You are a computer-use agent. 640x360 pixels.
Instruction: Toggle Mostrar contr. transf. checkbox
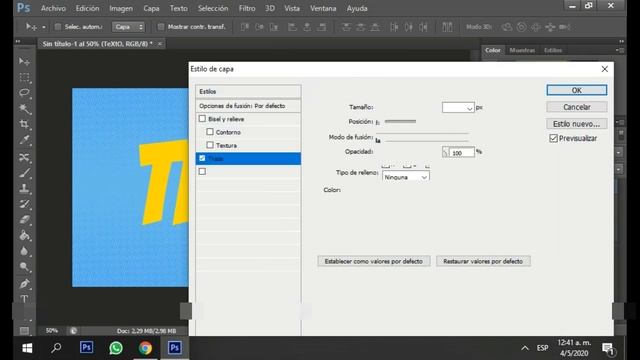click(x=161, y=27)
